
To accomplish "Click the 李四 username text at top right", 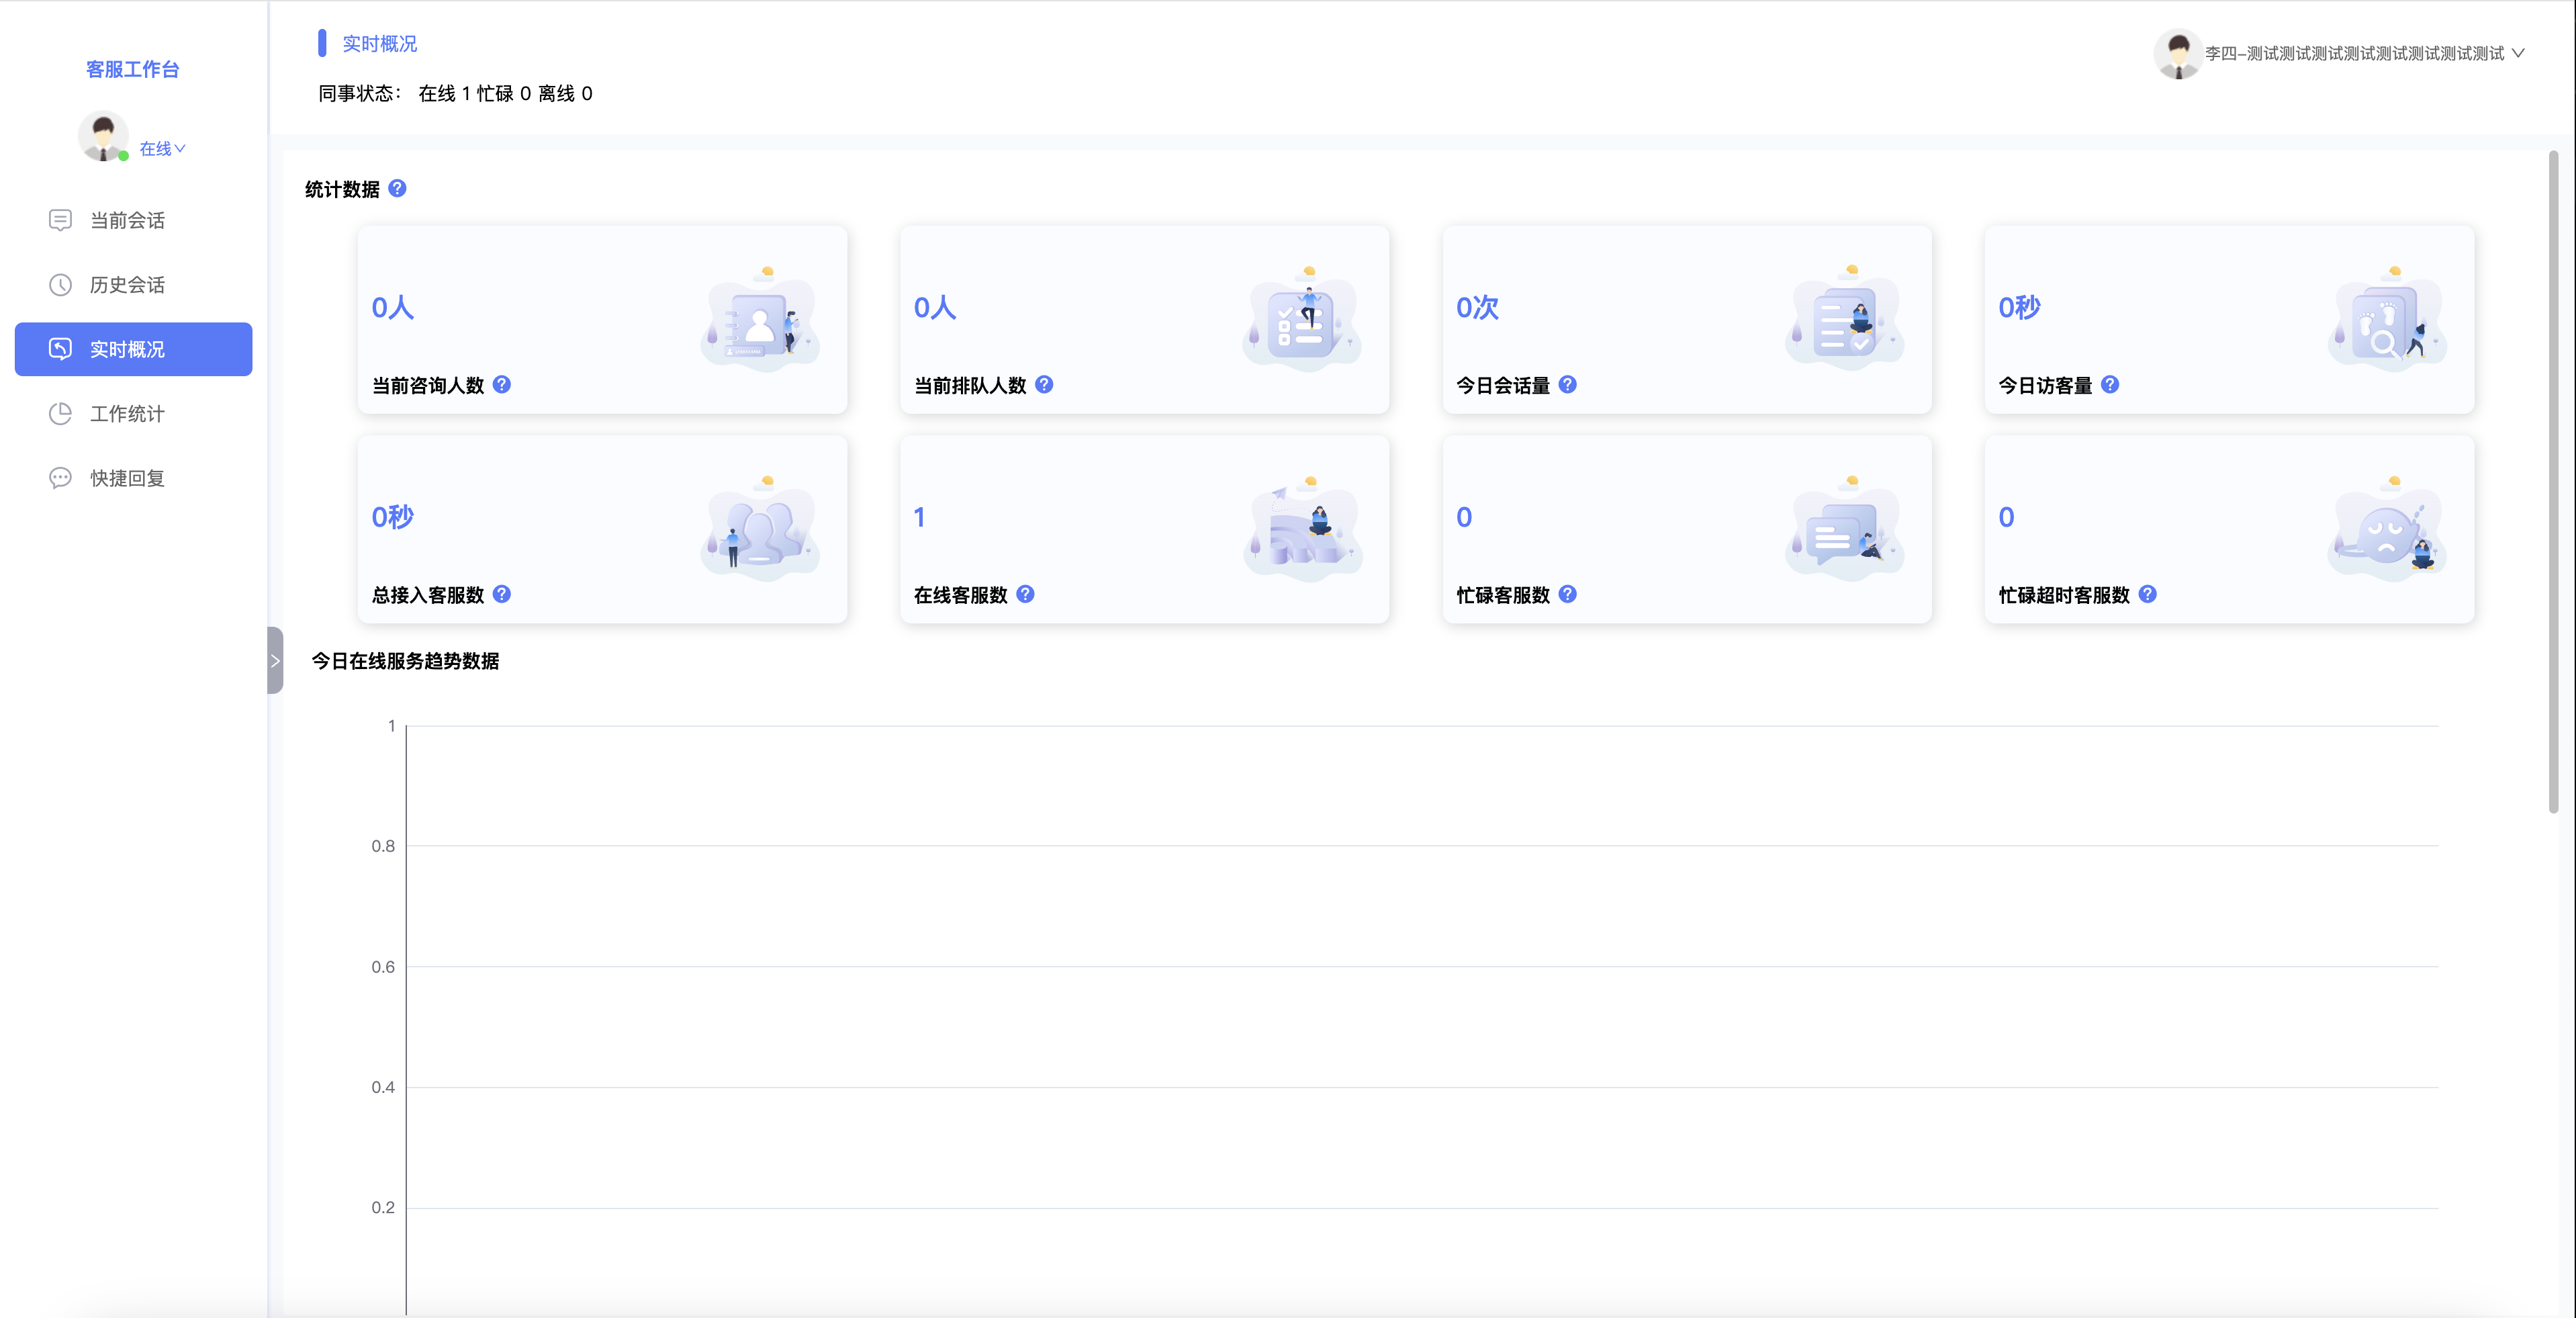I will click(x=2354, y=54).
